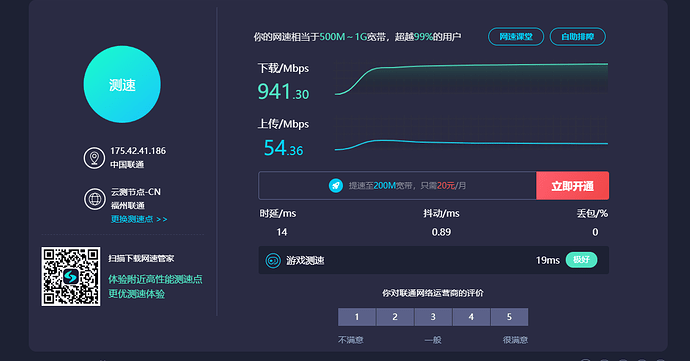Click the upload speed value 54.36
The image size is (690, 361).
pos(283,148)
